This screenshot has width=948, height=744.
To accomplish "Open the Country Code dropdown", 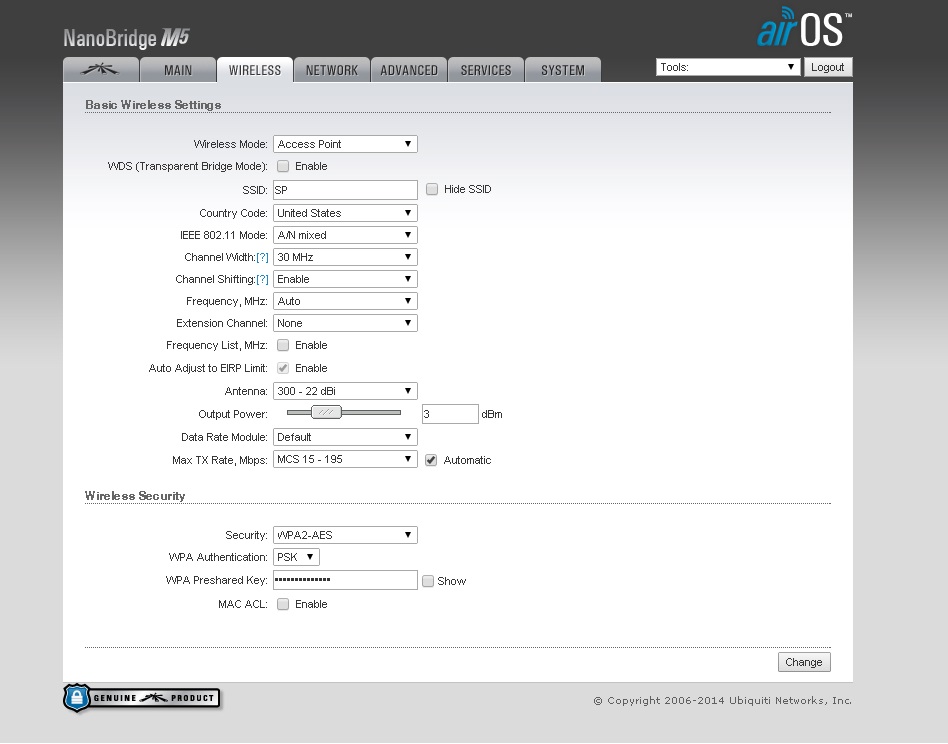I will click(x=345, y=213).
